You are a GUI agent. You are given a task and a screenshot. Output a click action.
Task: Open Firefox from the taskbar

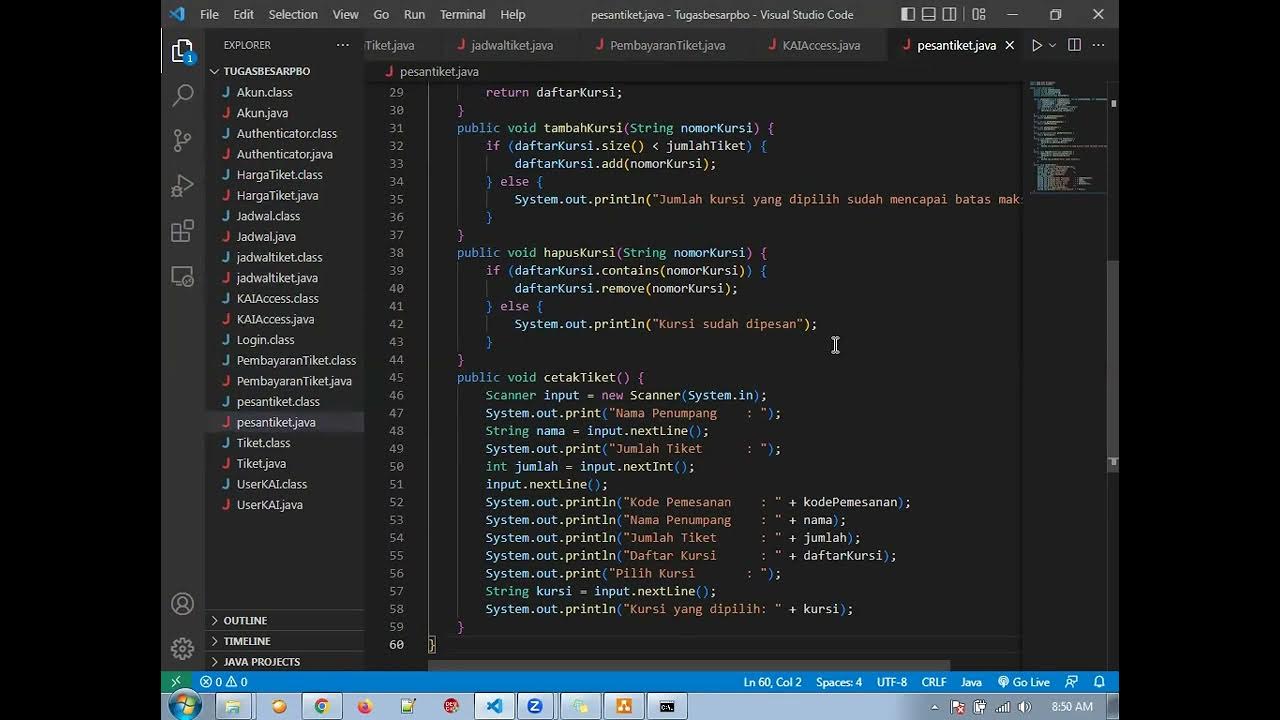pyautogui.click(x=364, y=706)
